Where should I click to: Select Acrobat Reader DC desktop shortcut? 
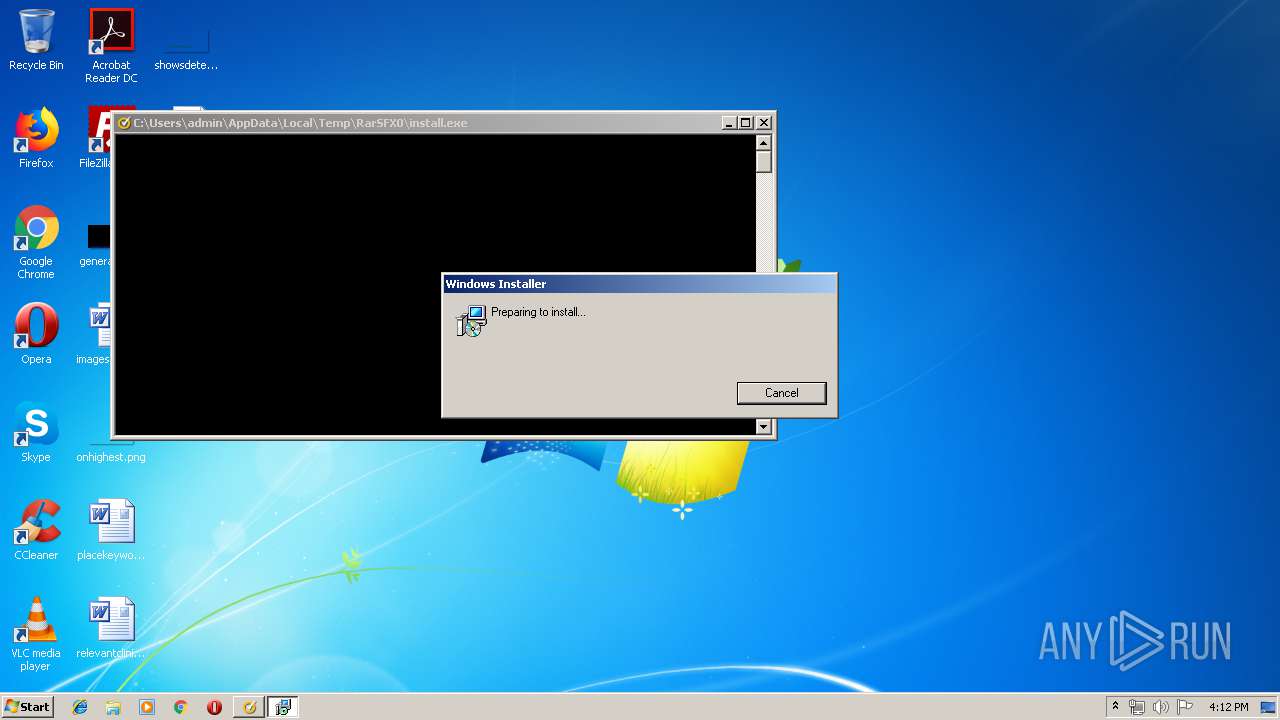pos(111,47)
